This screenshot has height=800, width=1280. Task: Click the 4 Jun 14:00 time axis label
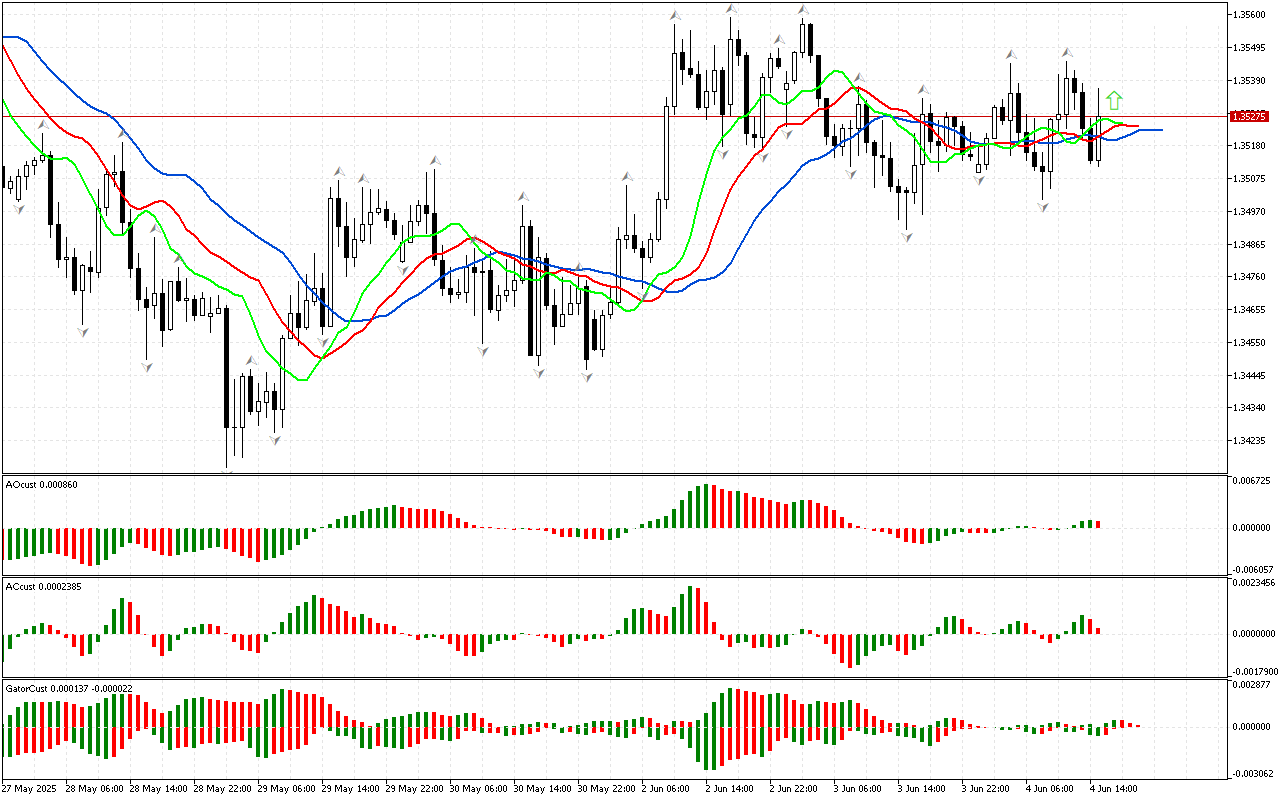tap(1112, 788)
